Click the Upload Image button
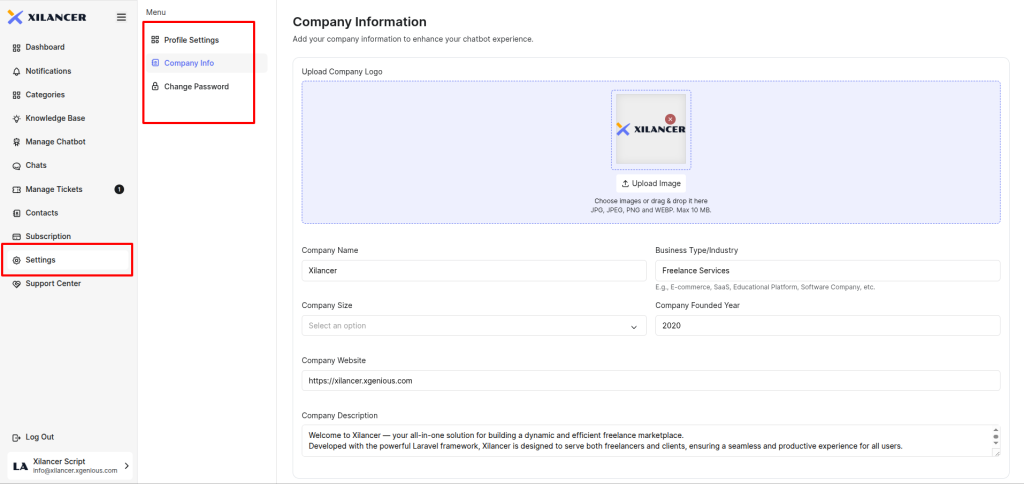 (x=651, y=184)
